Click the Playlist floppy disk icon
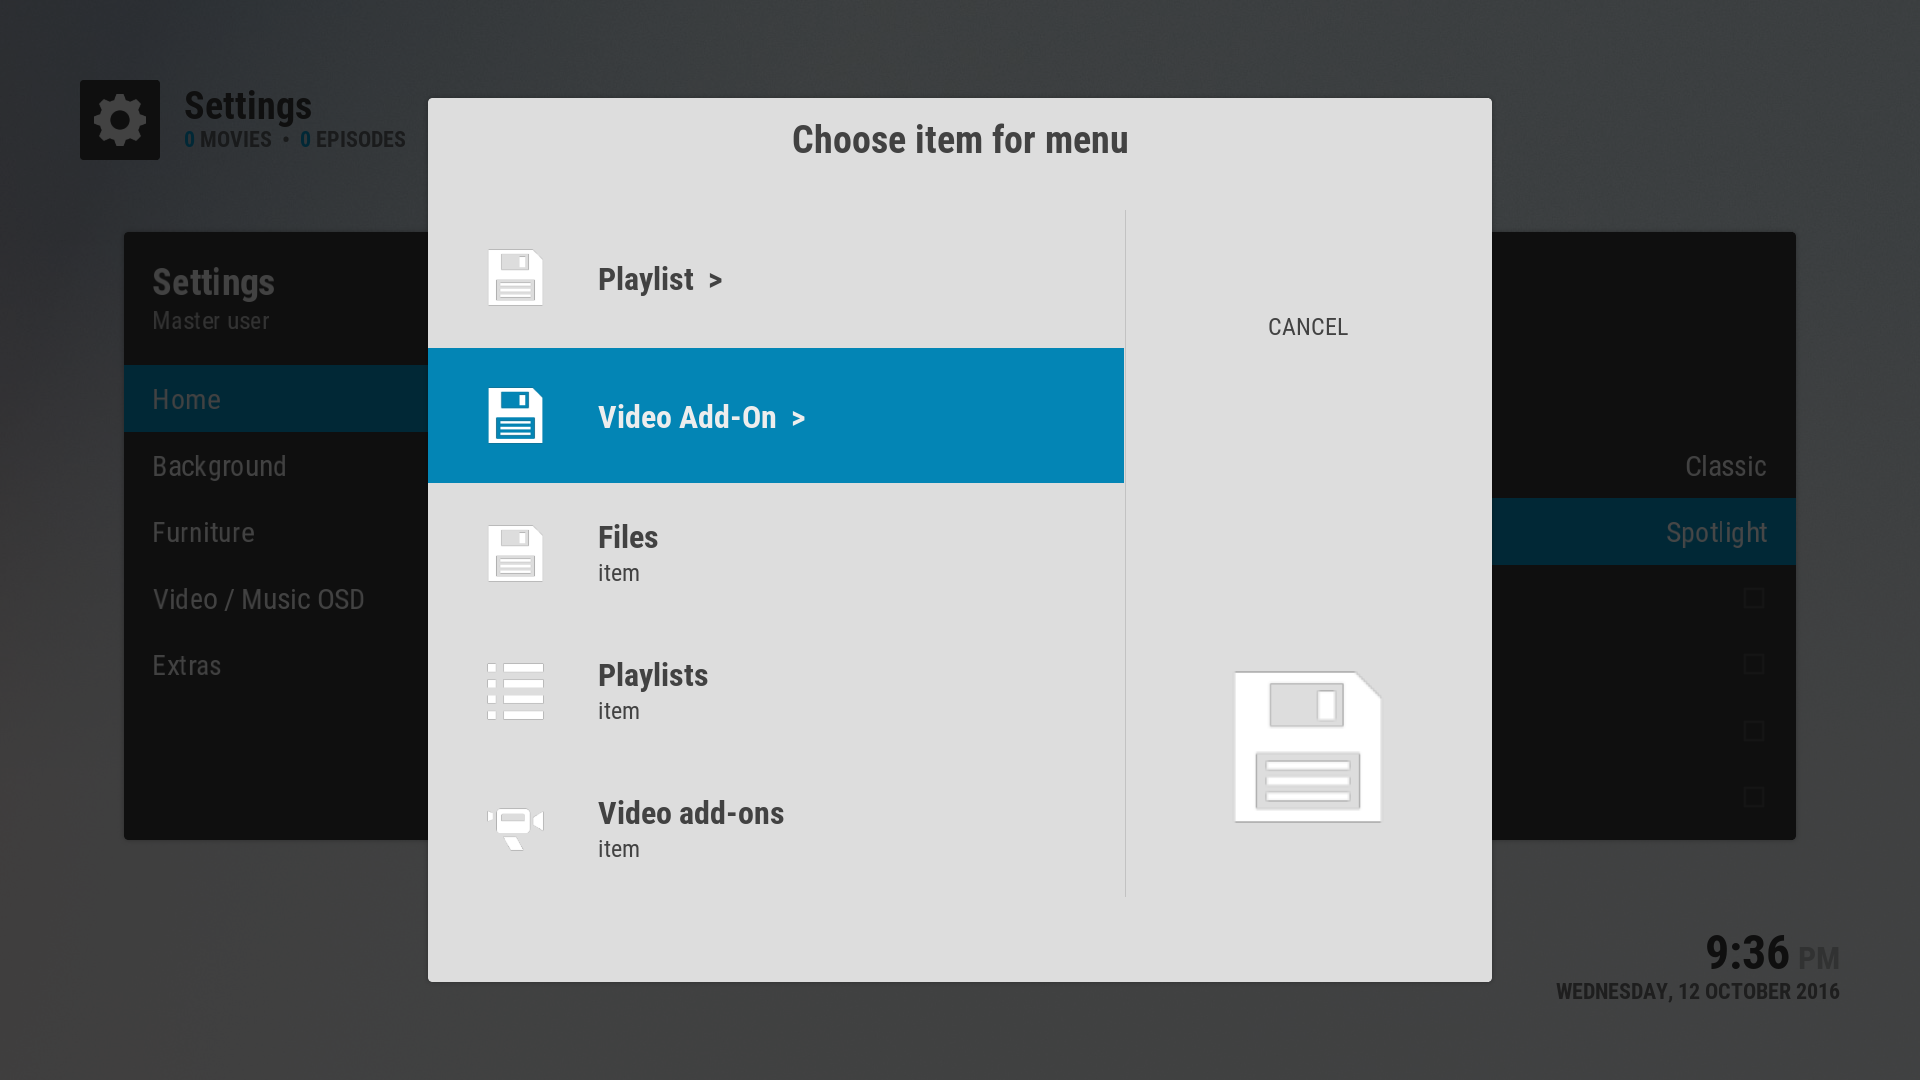 pos(515,278)
